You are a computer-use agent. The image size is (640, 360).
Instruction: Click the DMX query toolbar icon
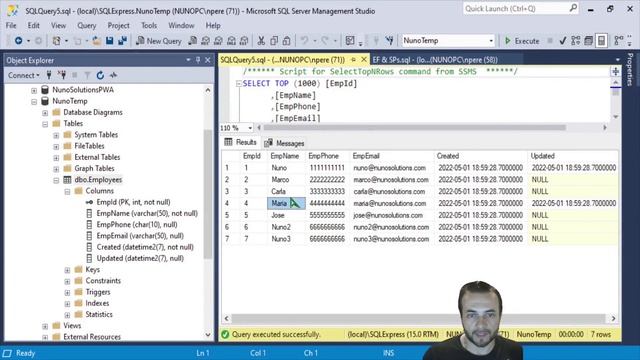pyautogui.click(x=218, y=40)
